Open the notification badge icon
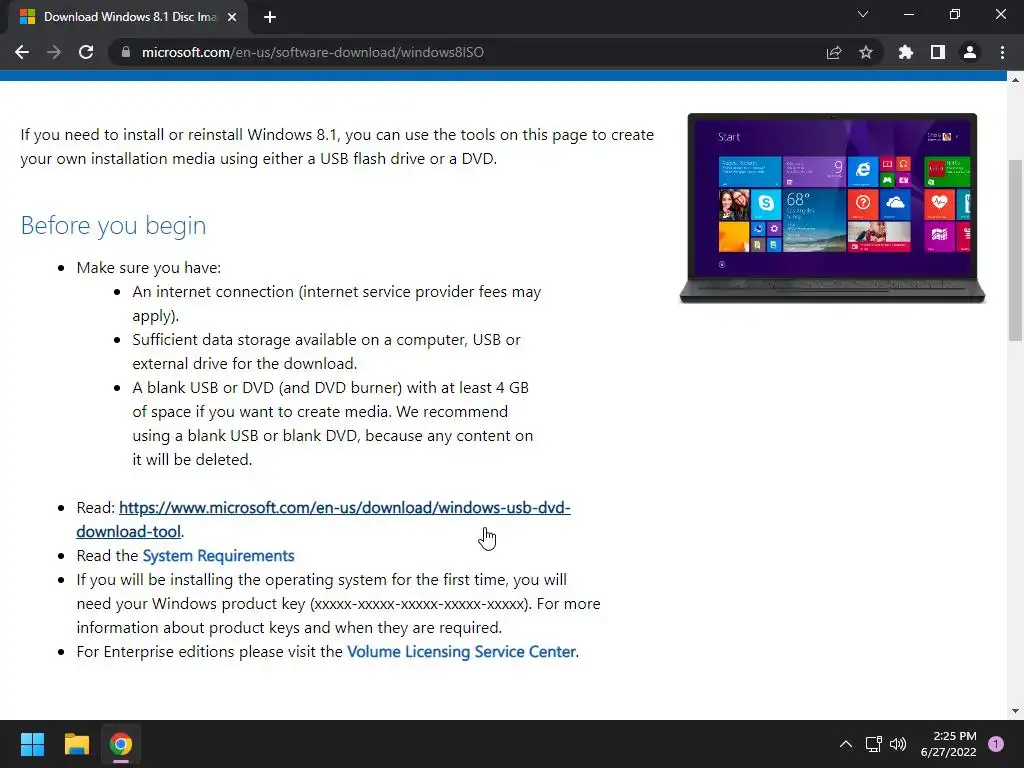 tap(996, 744)
